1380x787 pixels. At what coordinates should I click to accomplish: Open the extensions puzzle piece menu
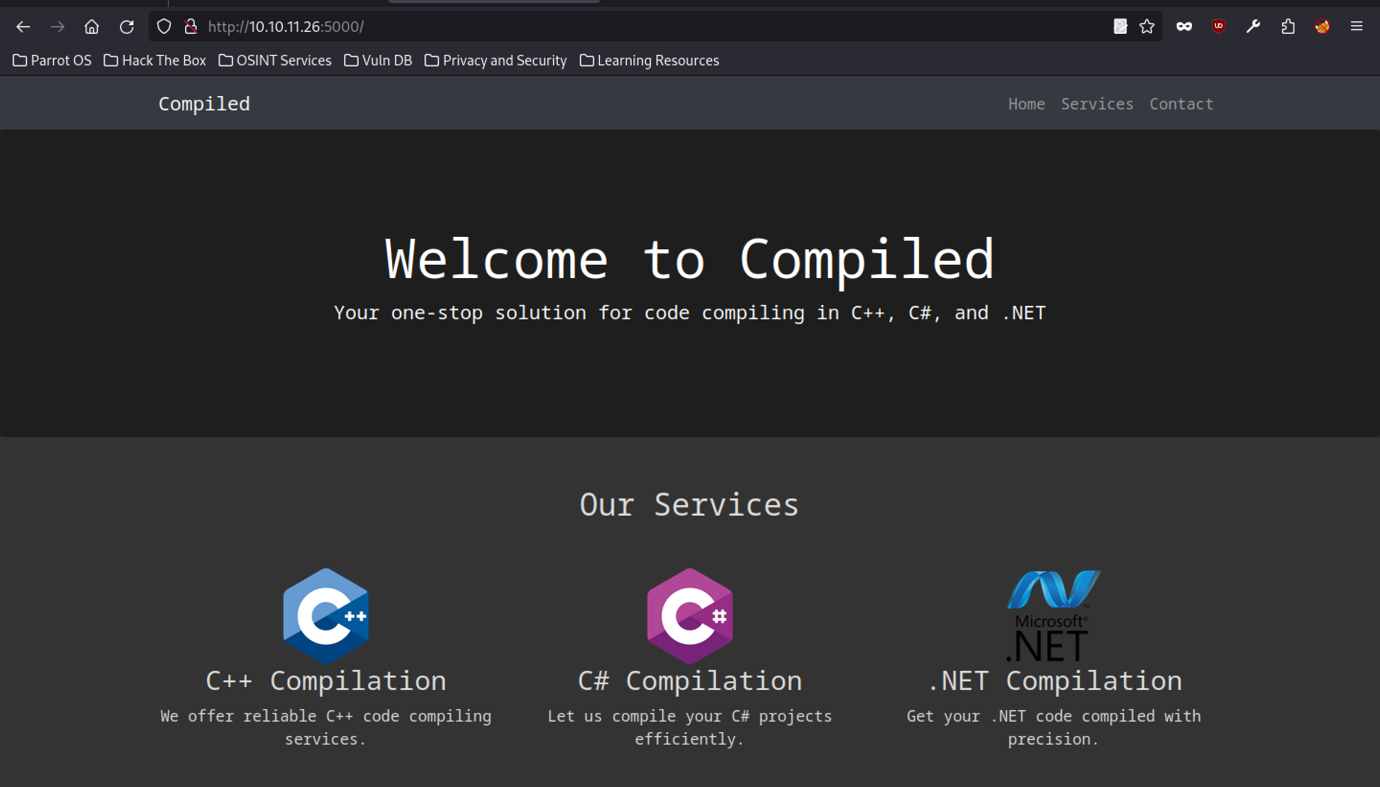tap(1287, 27)
